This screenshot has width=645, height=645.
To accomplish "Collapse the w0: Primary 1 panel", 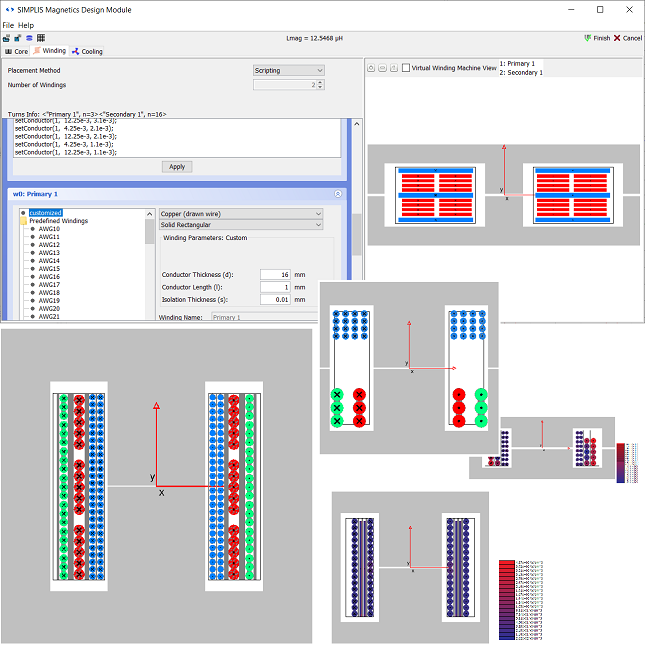I will [338, 194].
